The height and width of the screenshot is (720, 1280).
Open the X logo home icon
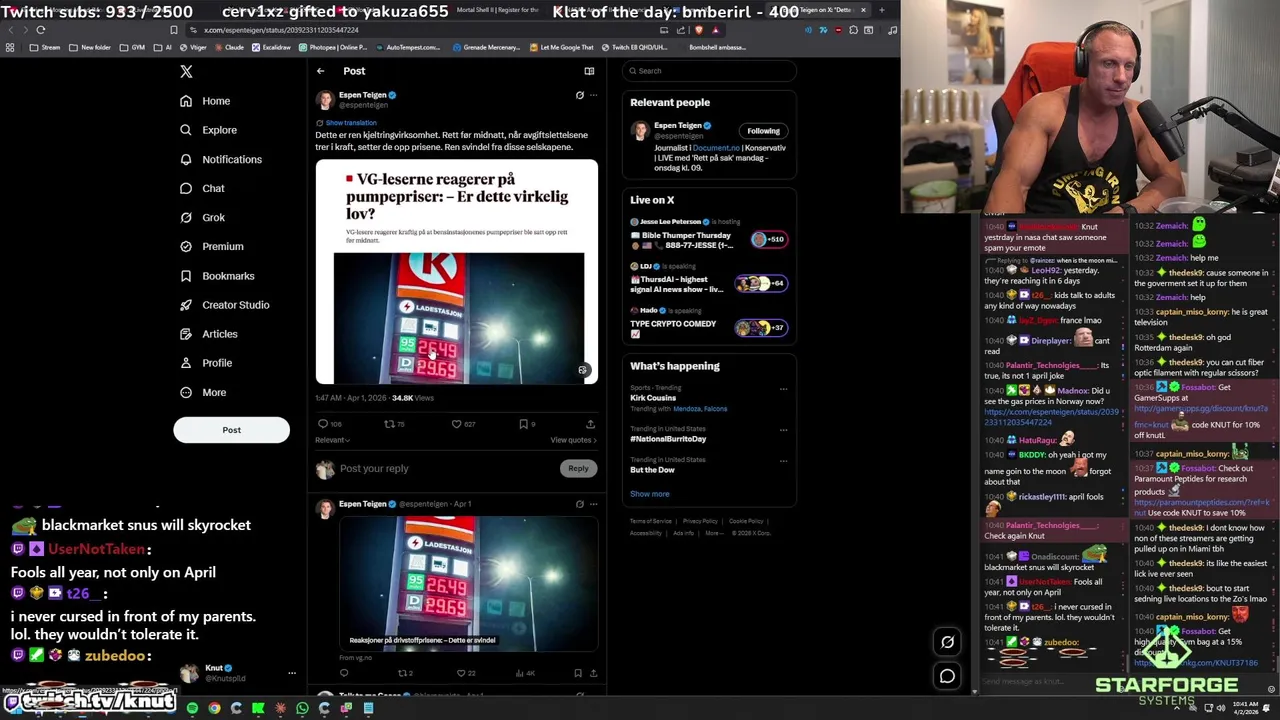186,71
